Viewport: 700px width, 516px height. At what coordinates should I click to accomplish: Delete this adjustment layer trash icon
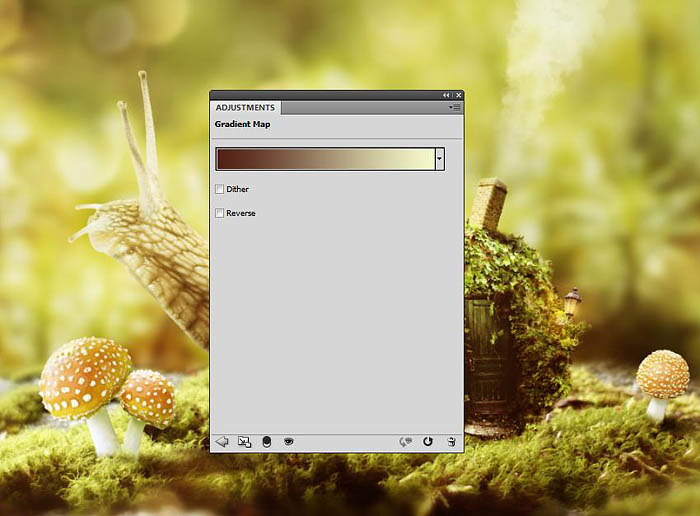coord(451,441)
